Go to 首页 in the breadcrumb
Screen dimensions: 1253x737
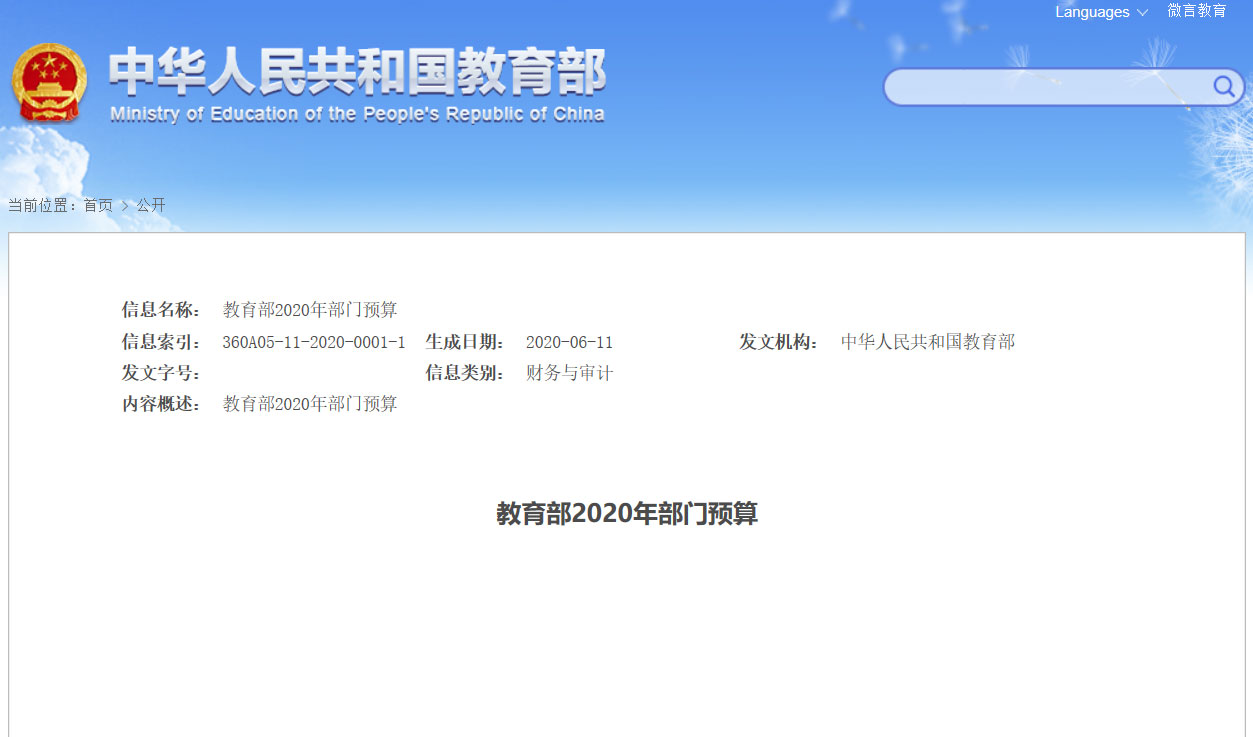tap(98, 205)
